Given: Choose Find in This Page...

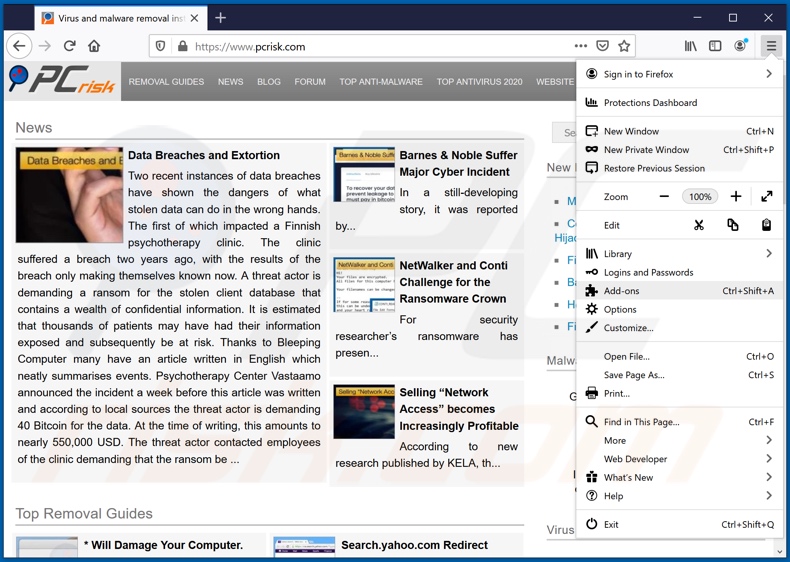Looking at the screenshot, I should [x=679, y=422].
